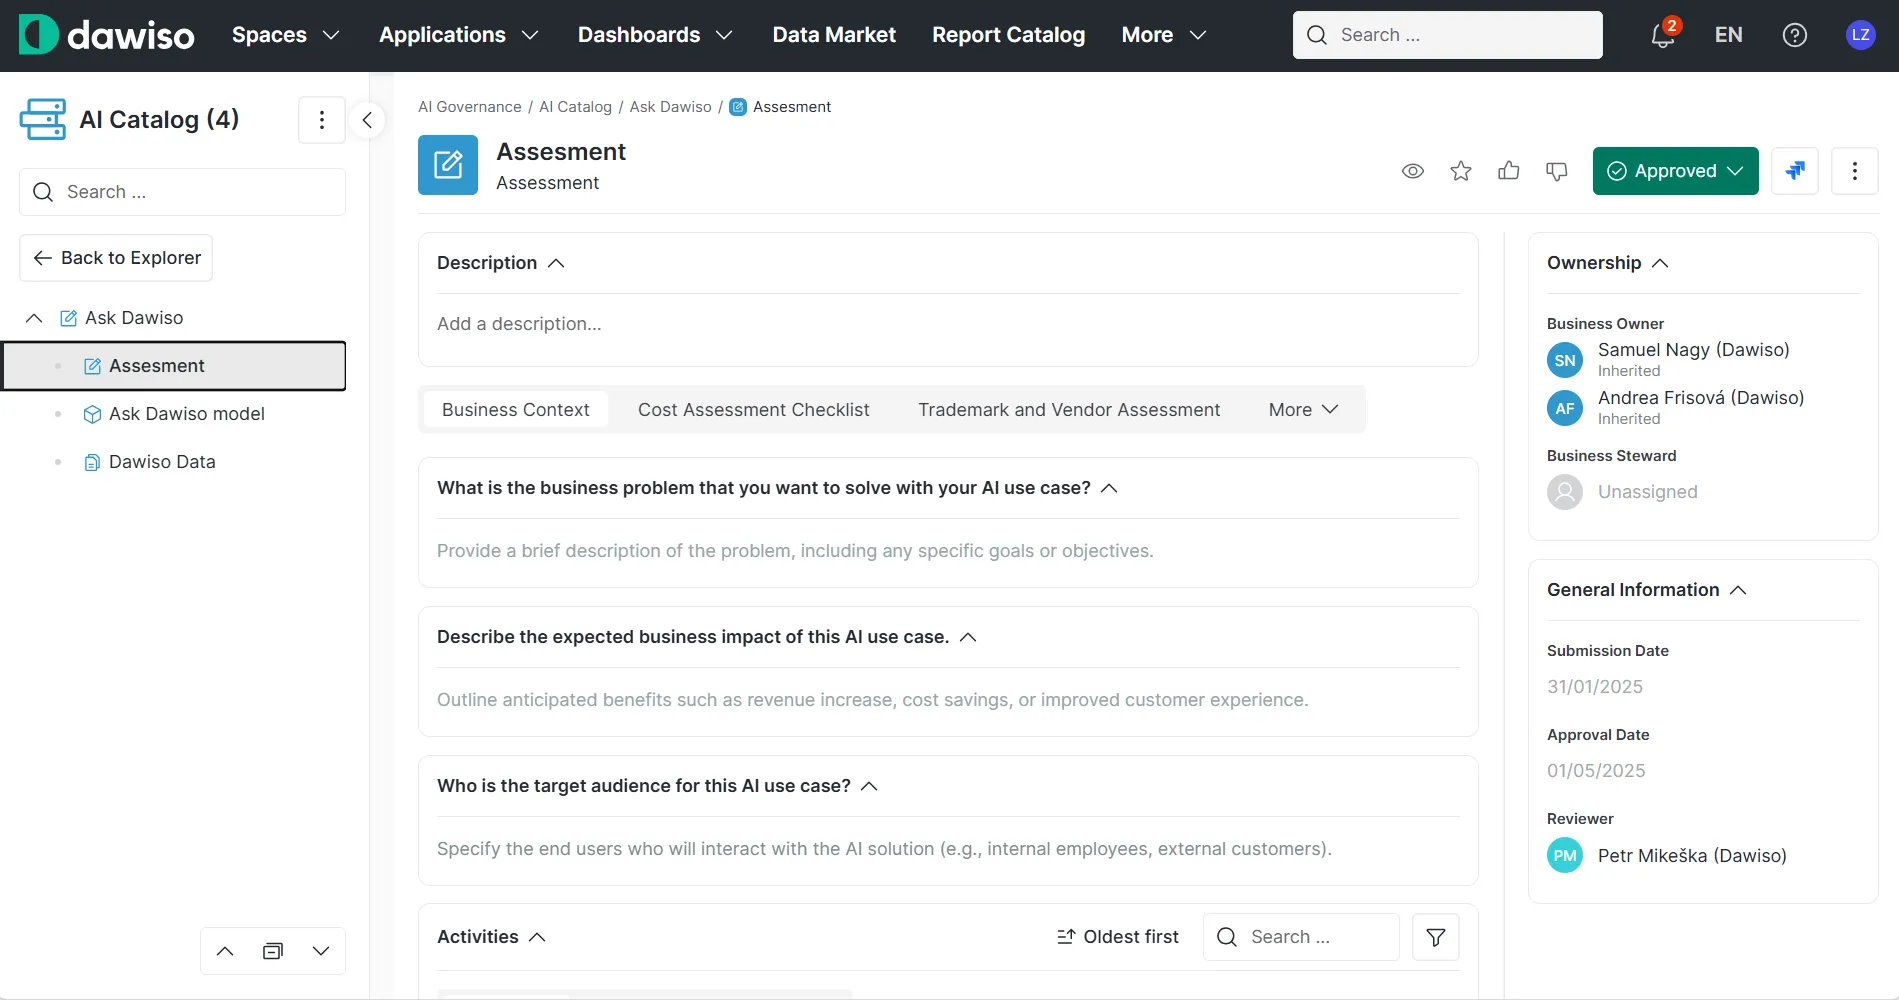Viewport: 1899px width, 1000px height.
Task: Open the notifications bell
Action: (x=1662, y=35)
